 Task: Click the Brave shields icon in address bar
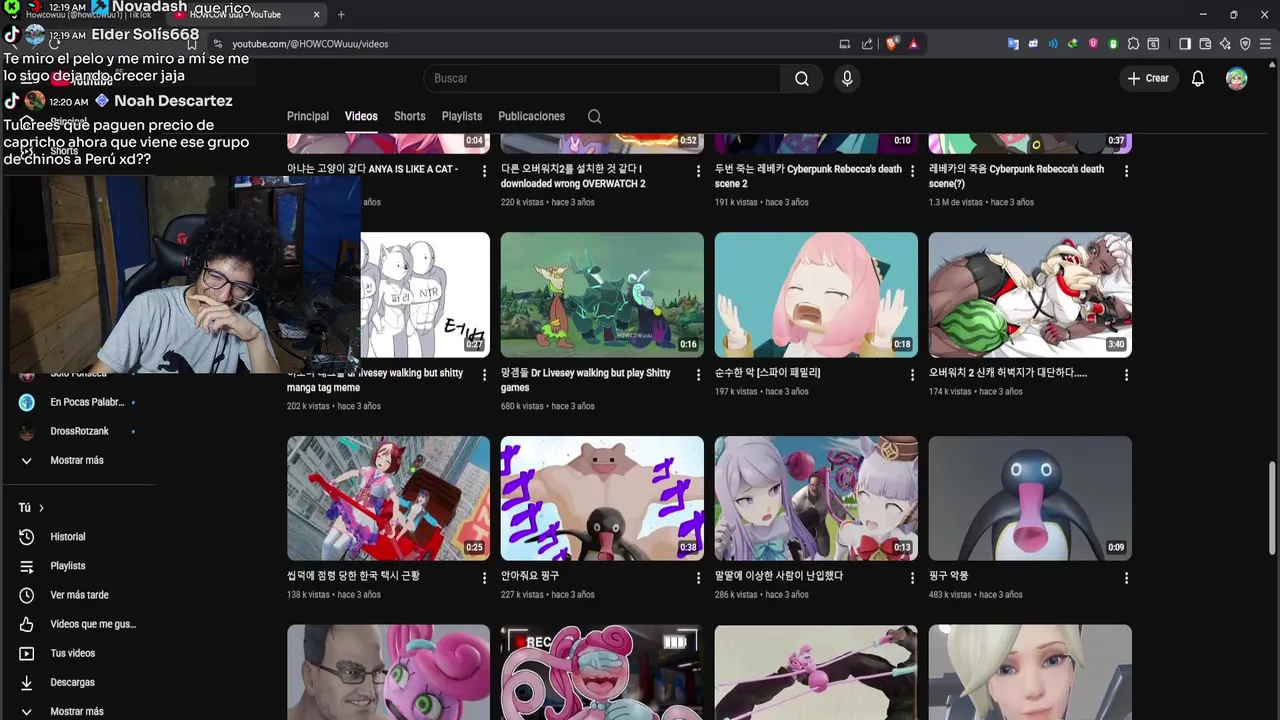click(x=892, y=44)
